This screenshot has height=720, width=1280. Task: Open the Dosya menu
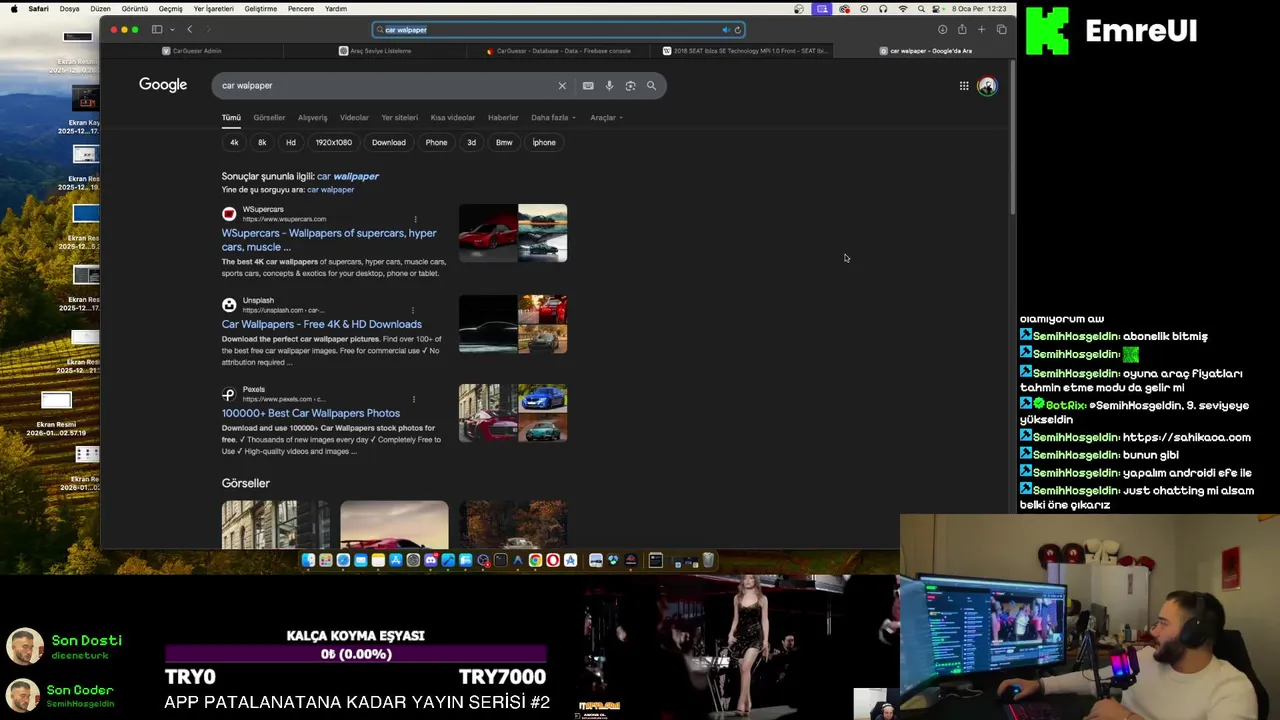[x=69, y=9]
